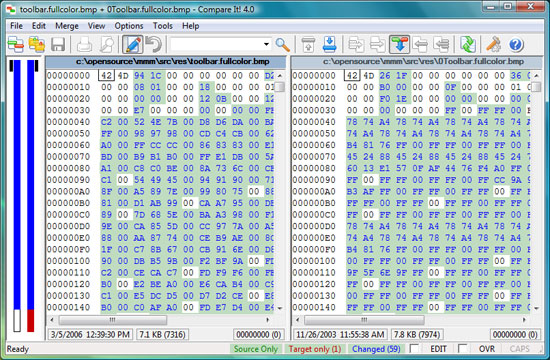Toggle the Edit mode pencil icon

(132, 45)
